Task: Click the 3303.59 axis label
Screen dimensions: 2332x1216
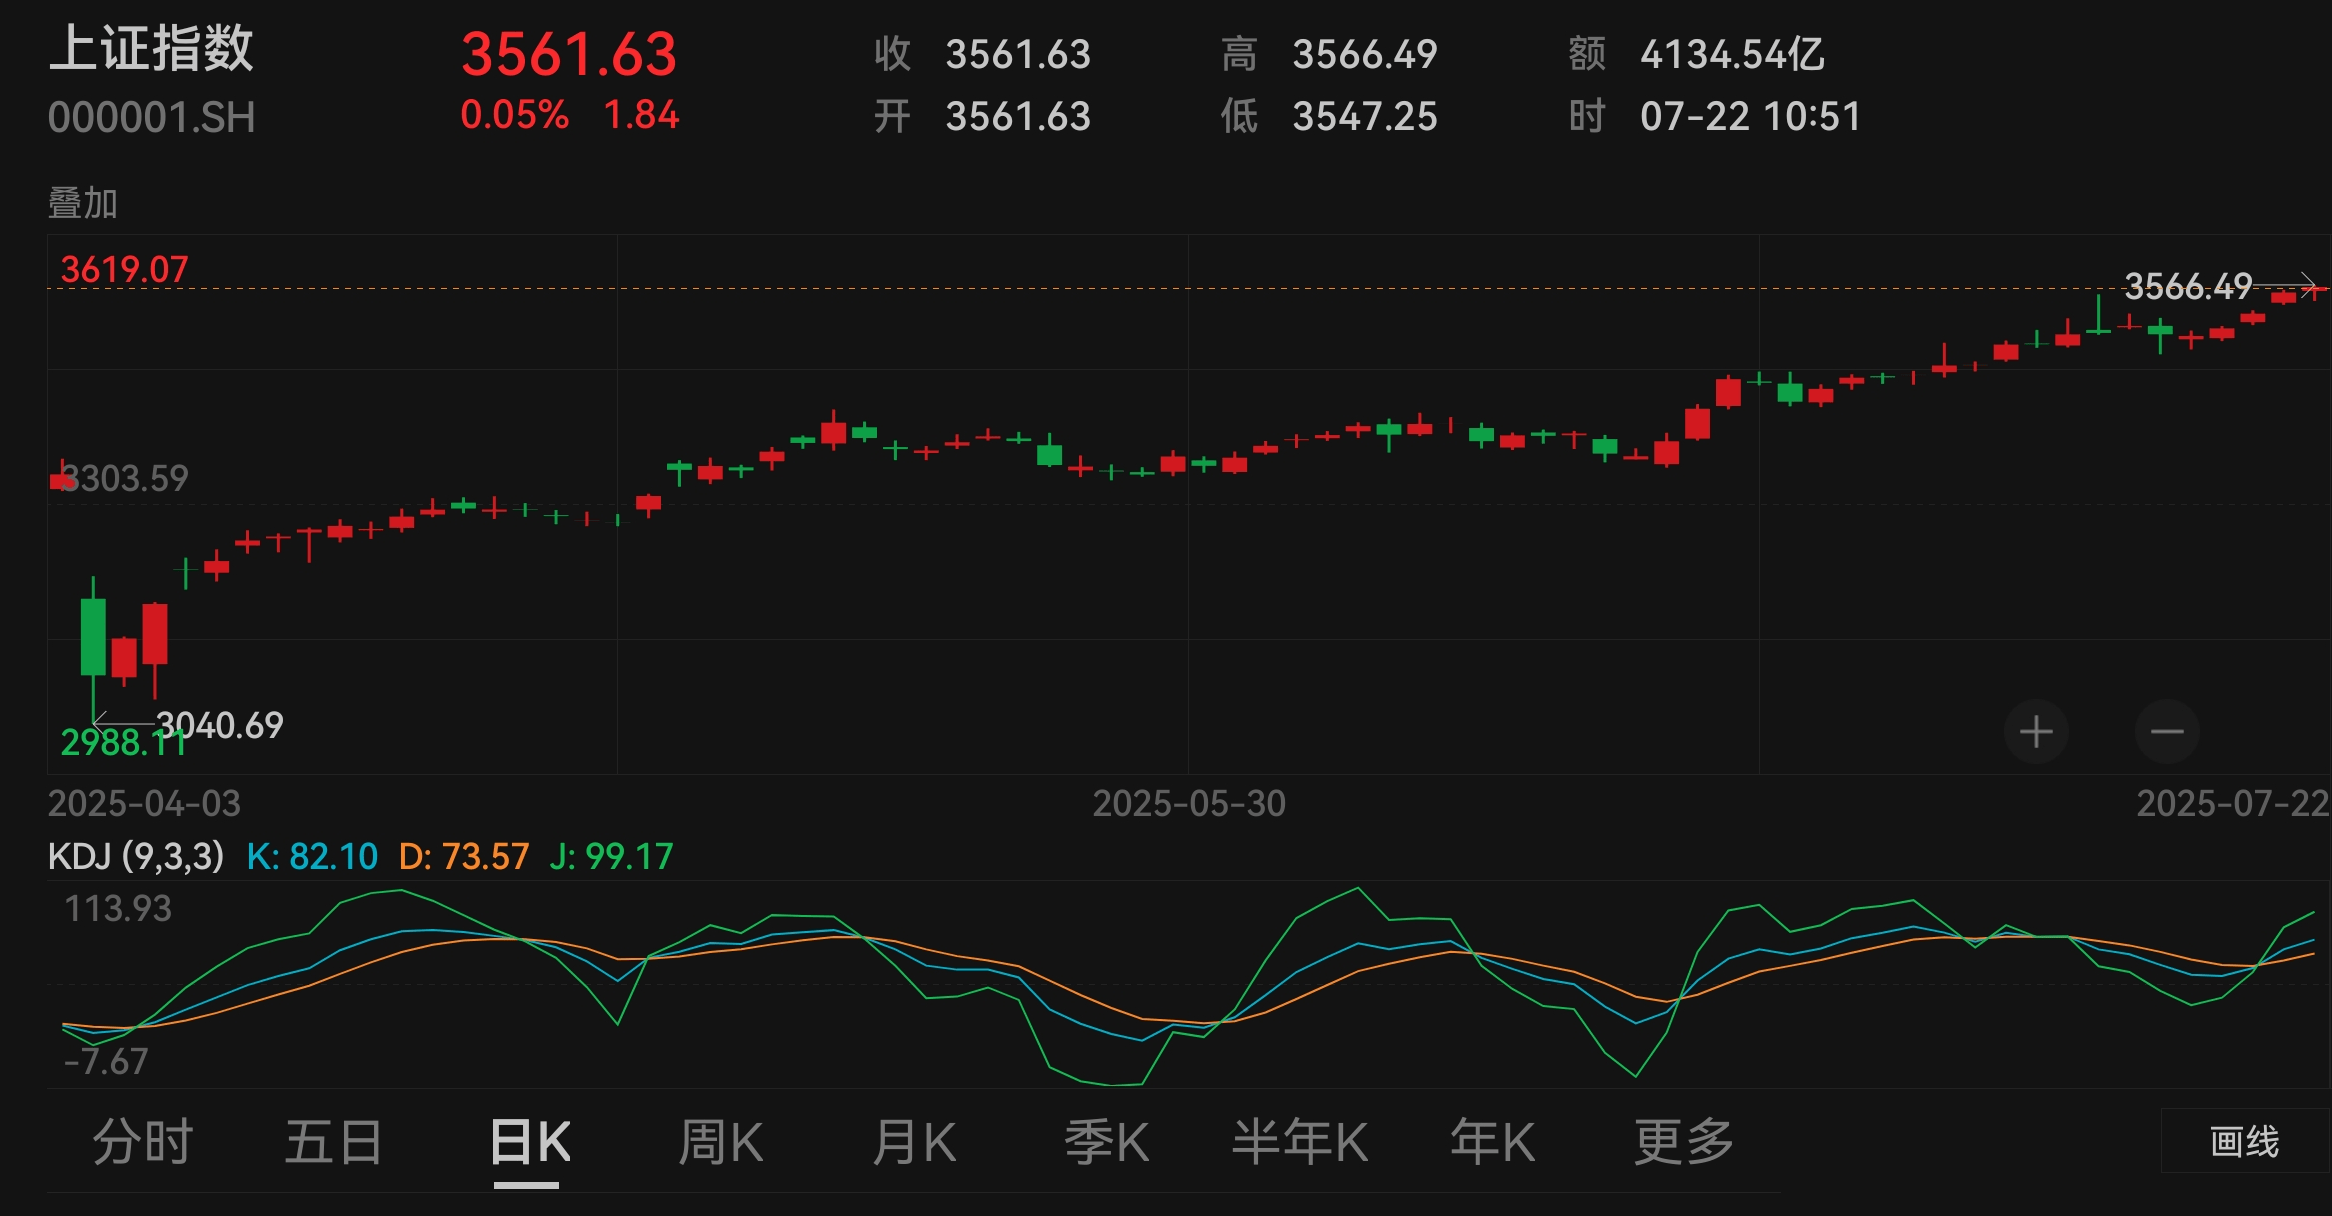Action: pyautogui.click(x=124, y=478)
